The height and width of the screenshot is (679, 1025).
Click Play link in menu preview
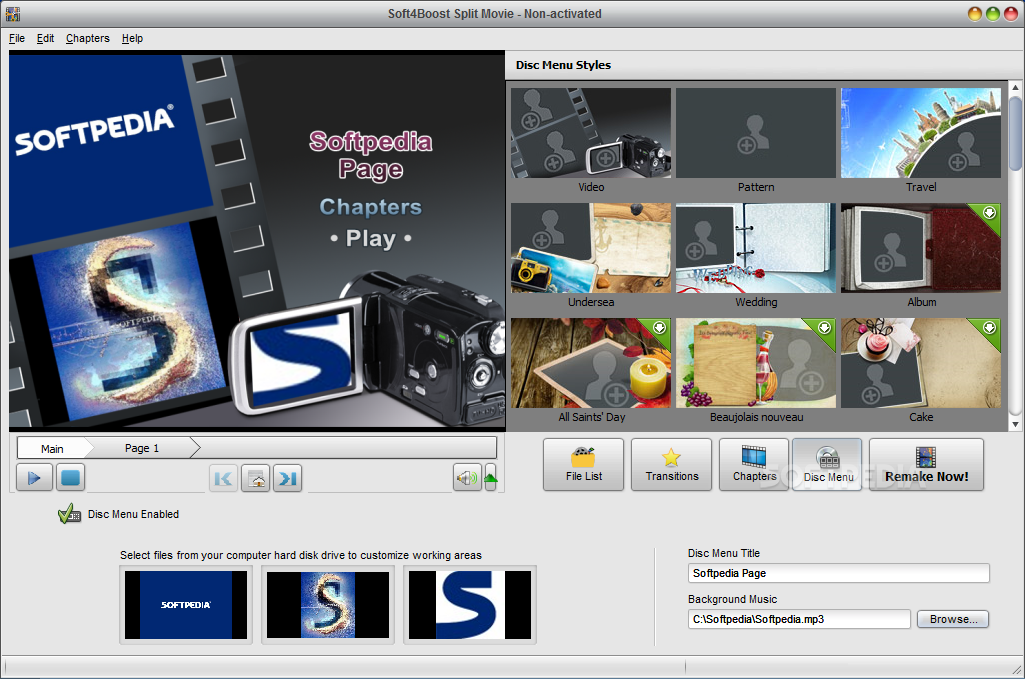(371, 239)
